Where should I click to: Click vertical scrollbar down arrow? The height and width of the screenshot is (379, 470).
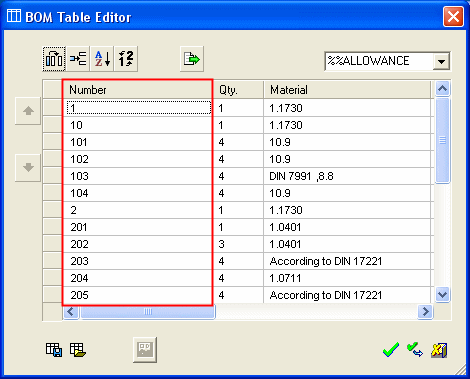tap(443, 295)
